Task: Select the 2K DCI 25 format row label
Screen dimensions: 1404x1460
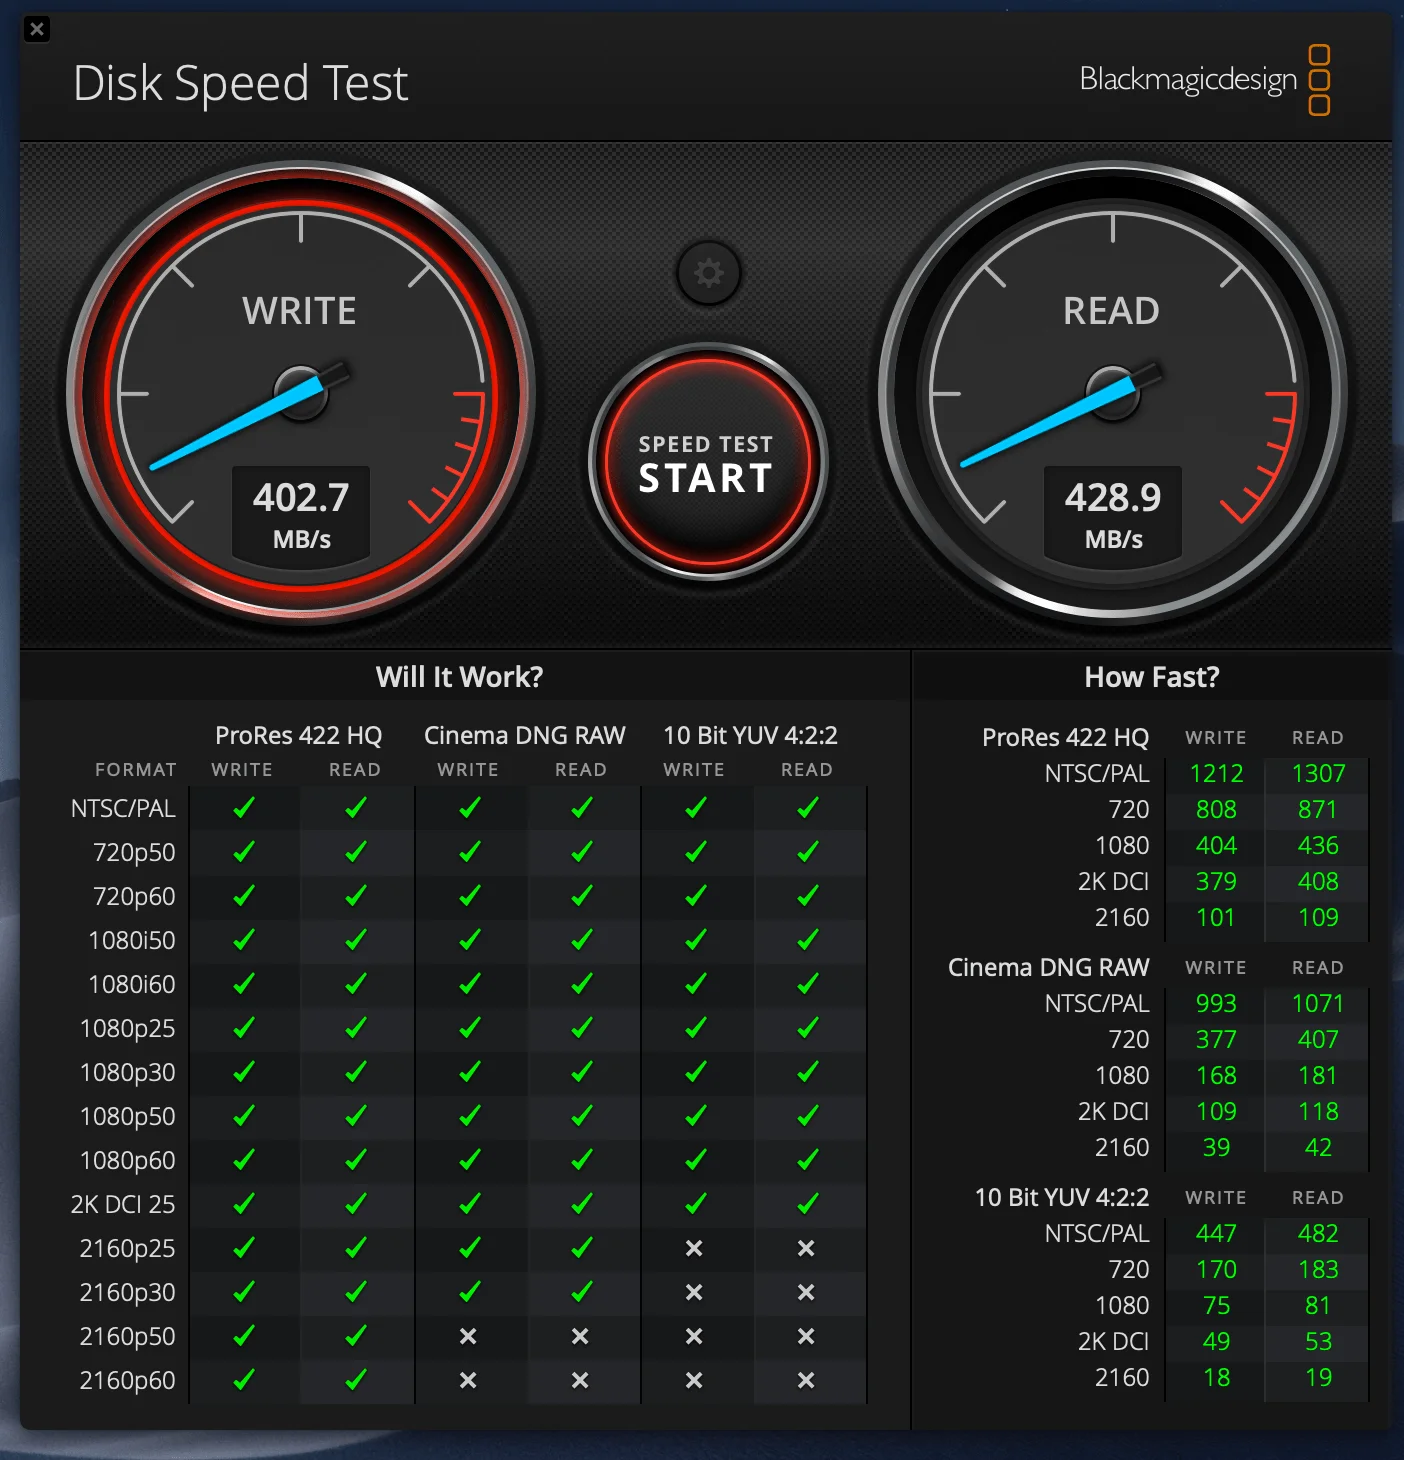Action: (123, 1204)
